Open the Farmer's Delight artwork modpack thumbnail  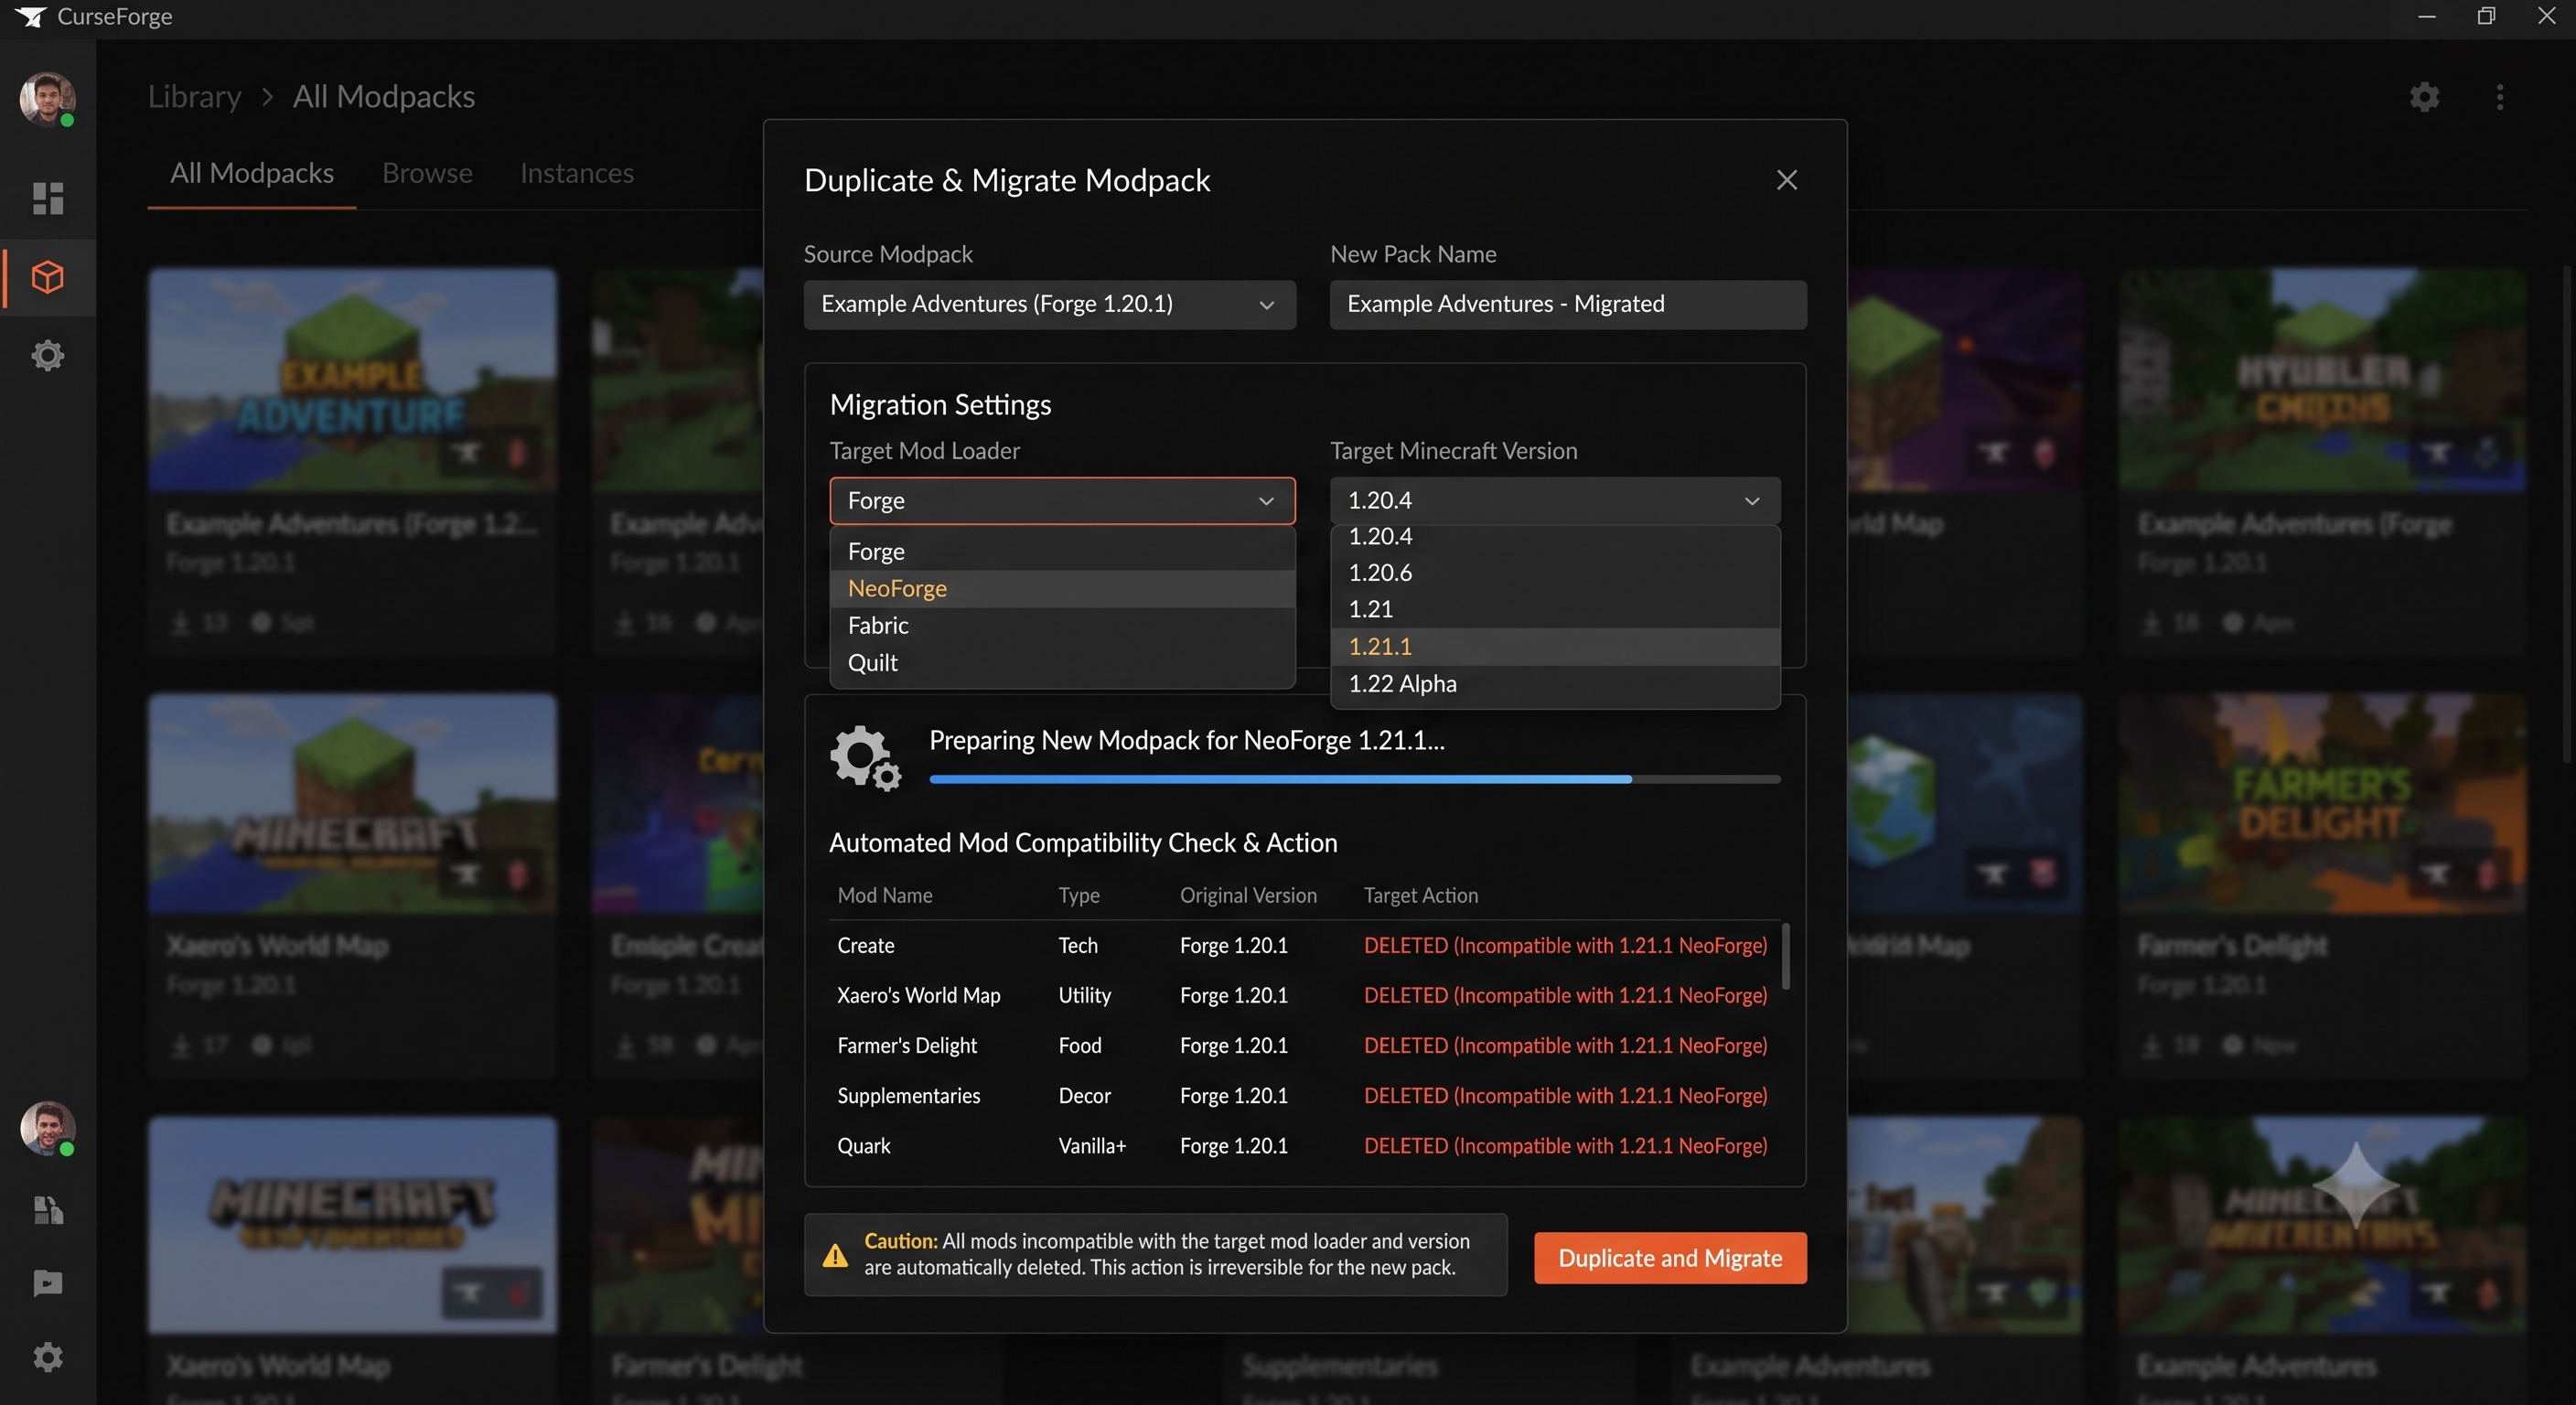click(x=2321, y=803)
